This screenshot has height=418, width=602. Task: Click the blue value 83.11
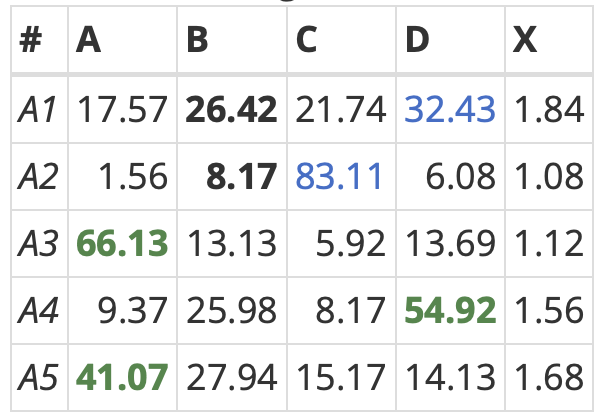coord(340,177)
